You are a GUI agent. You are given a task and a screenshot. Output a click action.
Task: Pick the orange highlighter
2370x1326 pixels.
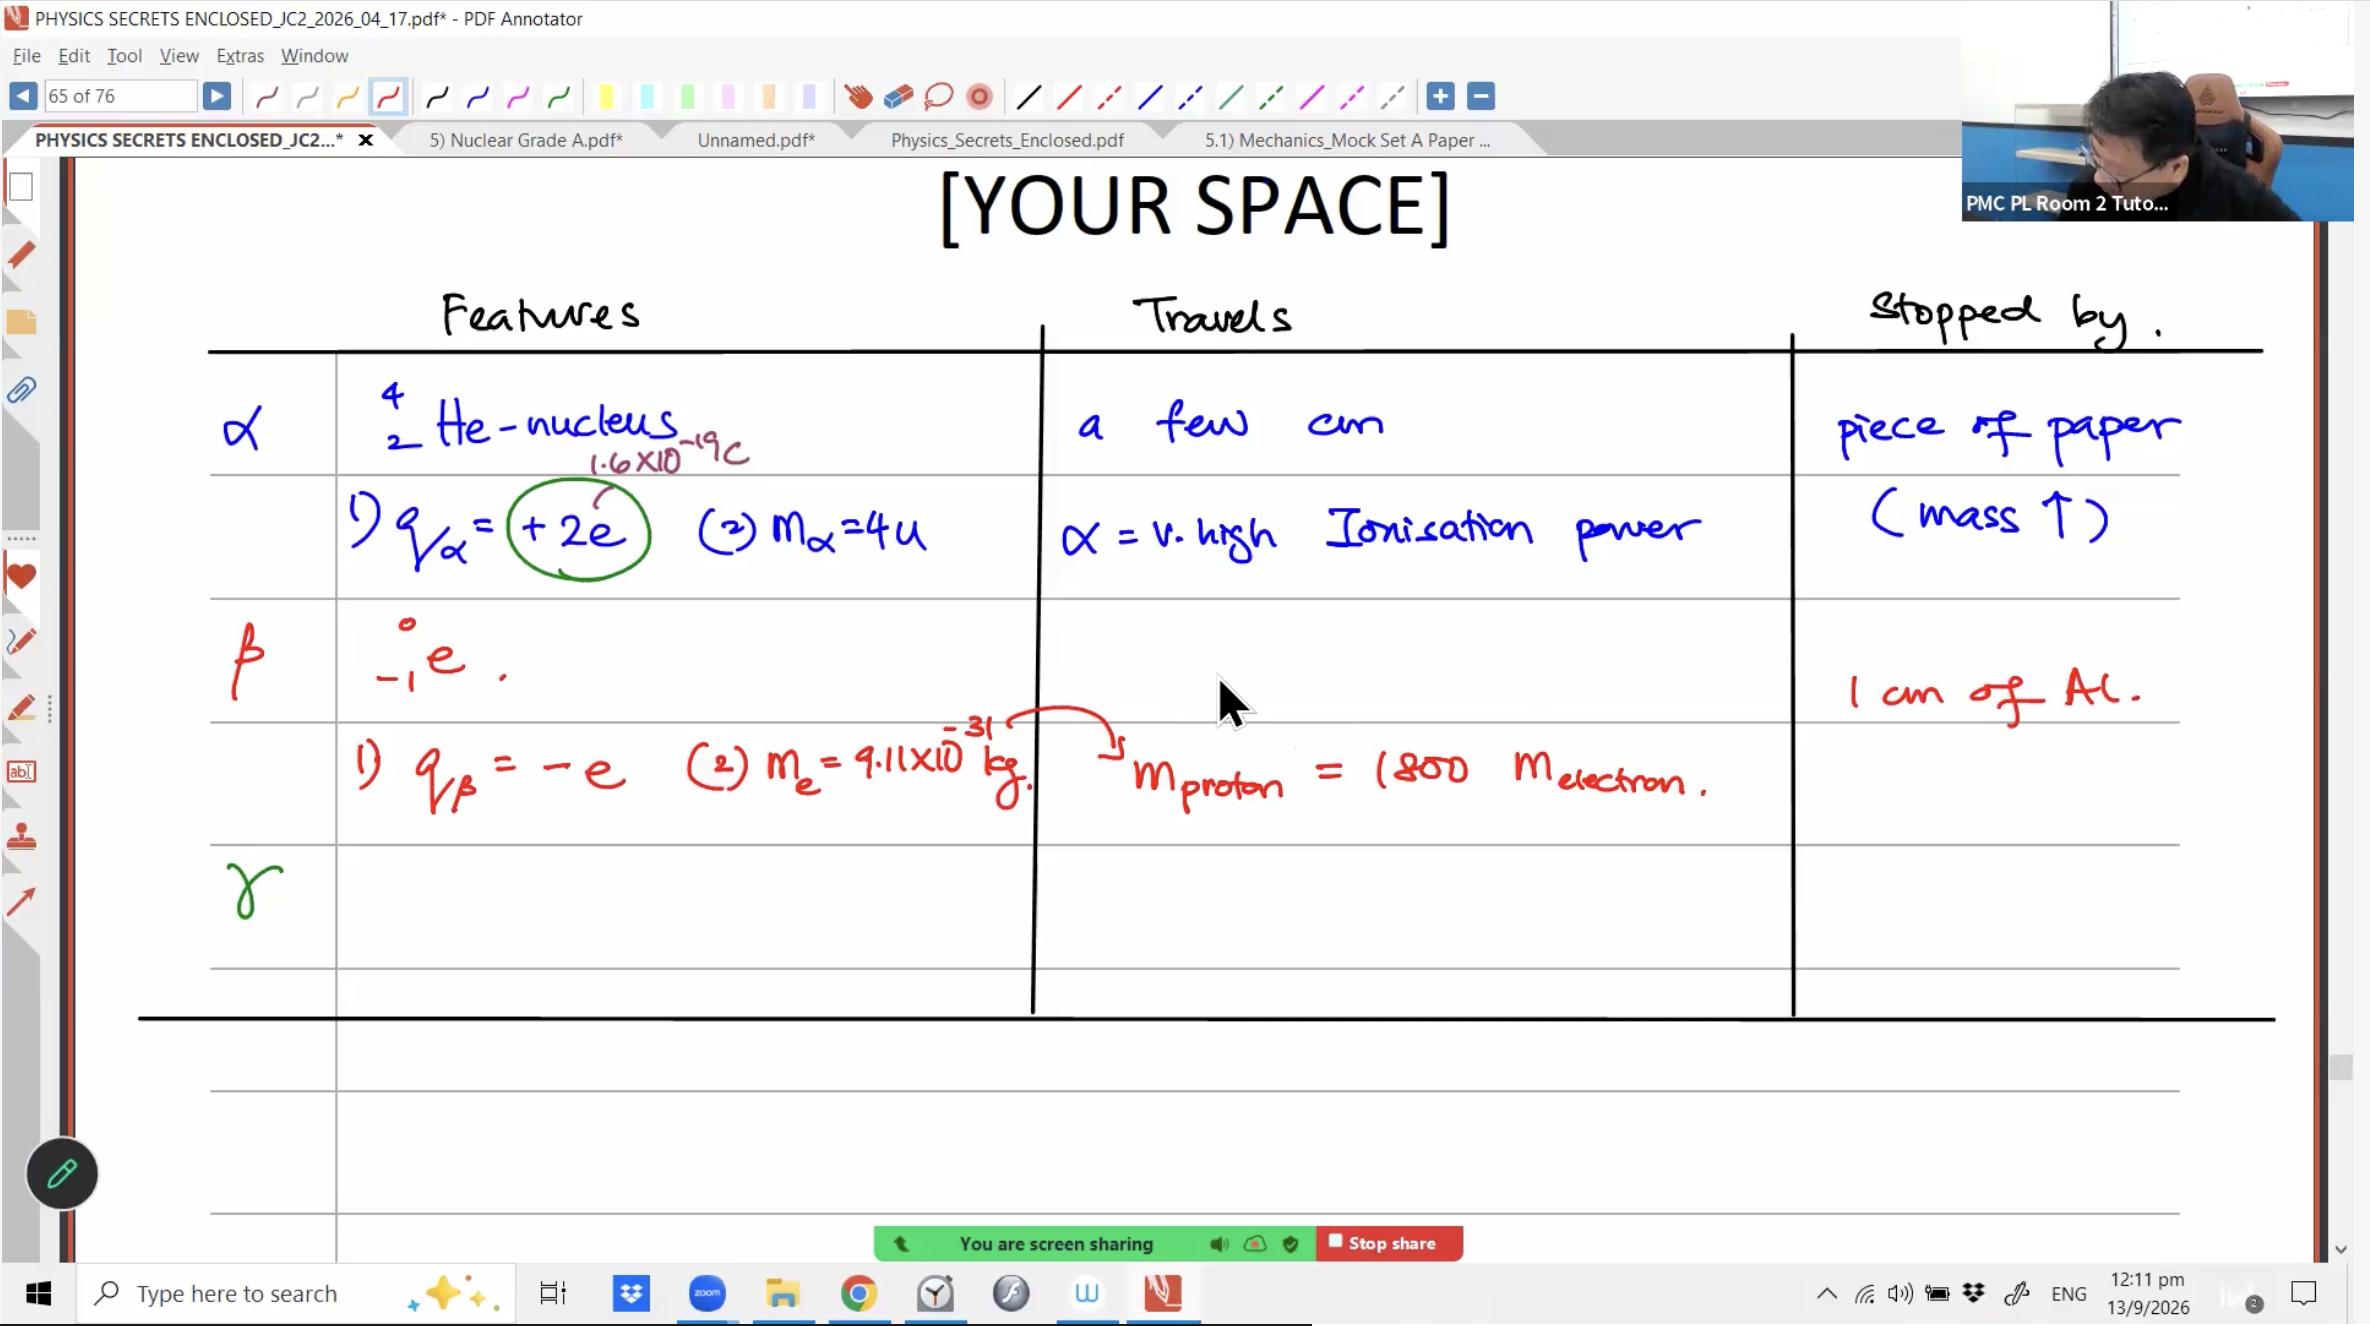(769, 96)
